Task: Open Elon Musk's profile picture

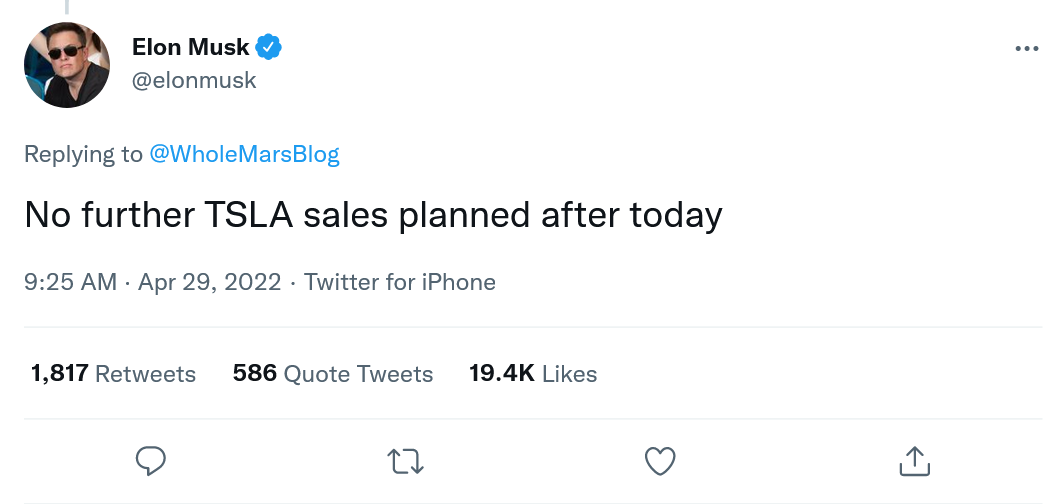Action: coord(67,65)
